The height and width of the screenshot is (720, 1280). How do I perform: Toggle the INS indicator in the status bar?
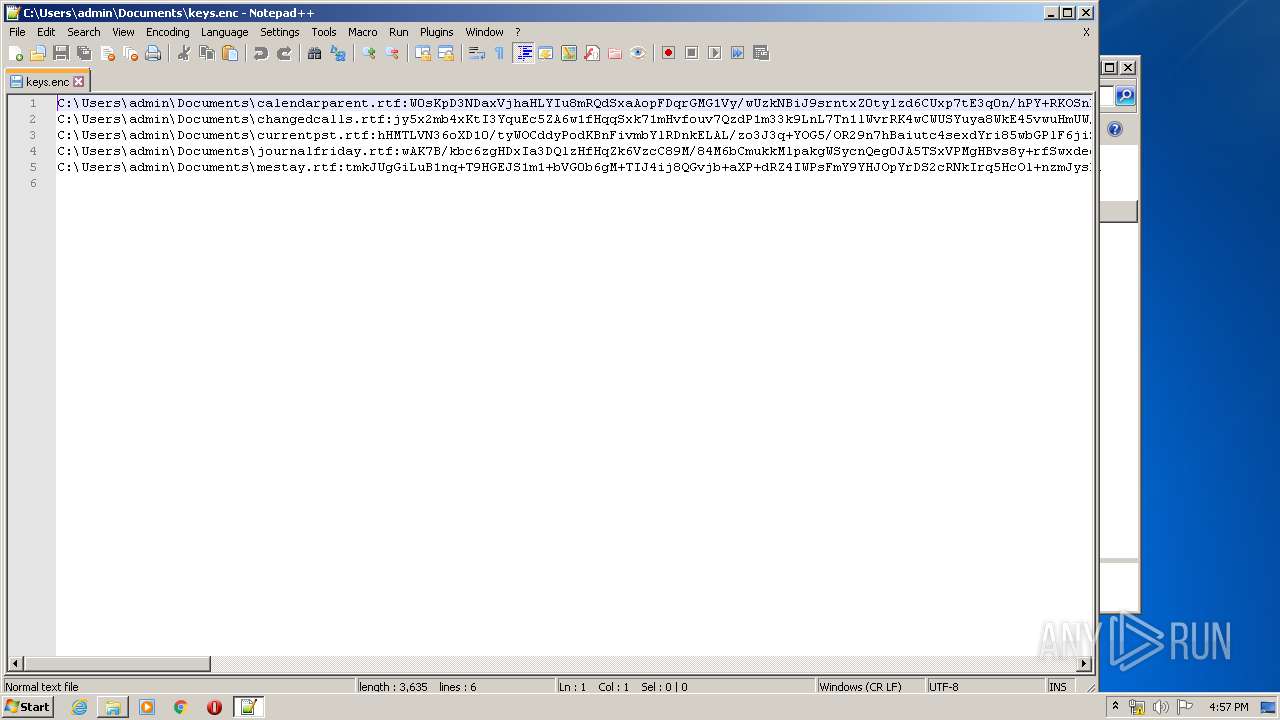coord(1057,687)
